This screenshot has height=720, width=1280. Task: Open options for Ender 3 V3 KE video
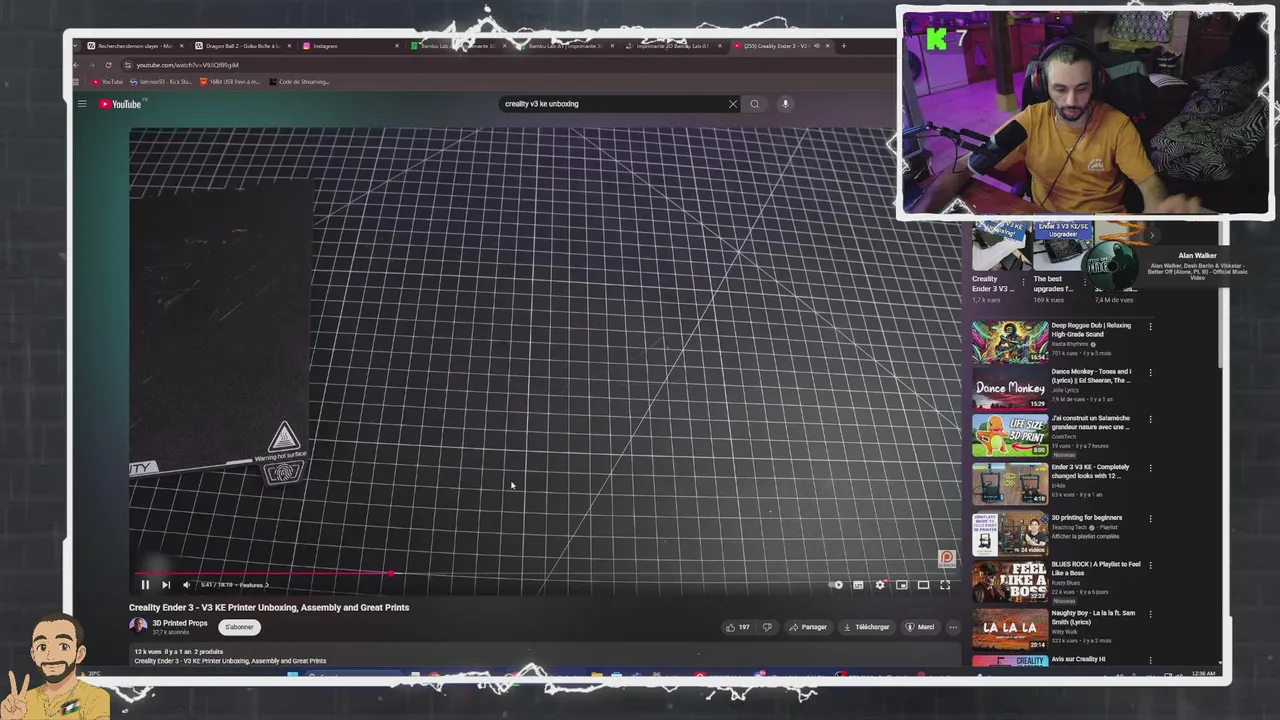(x=1150, y=468)
